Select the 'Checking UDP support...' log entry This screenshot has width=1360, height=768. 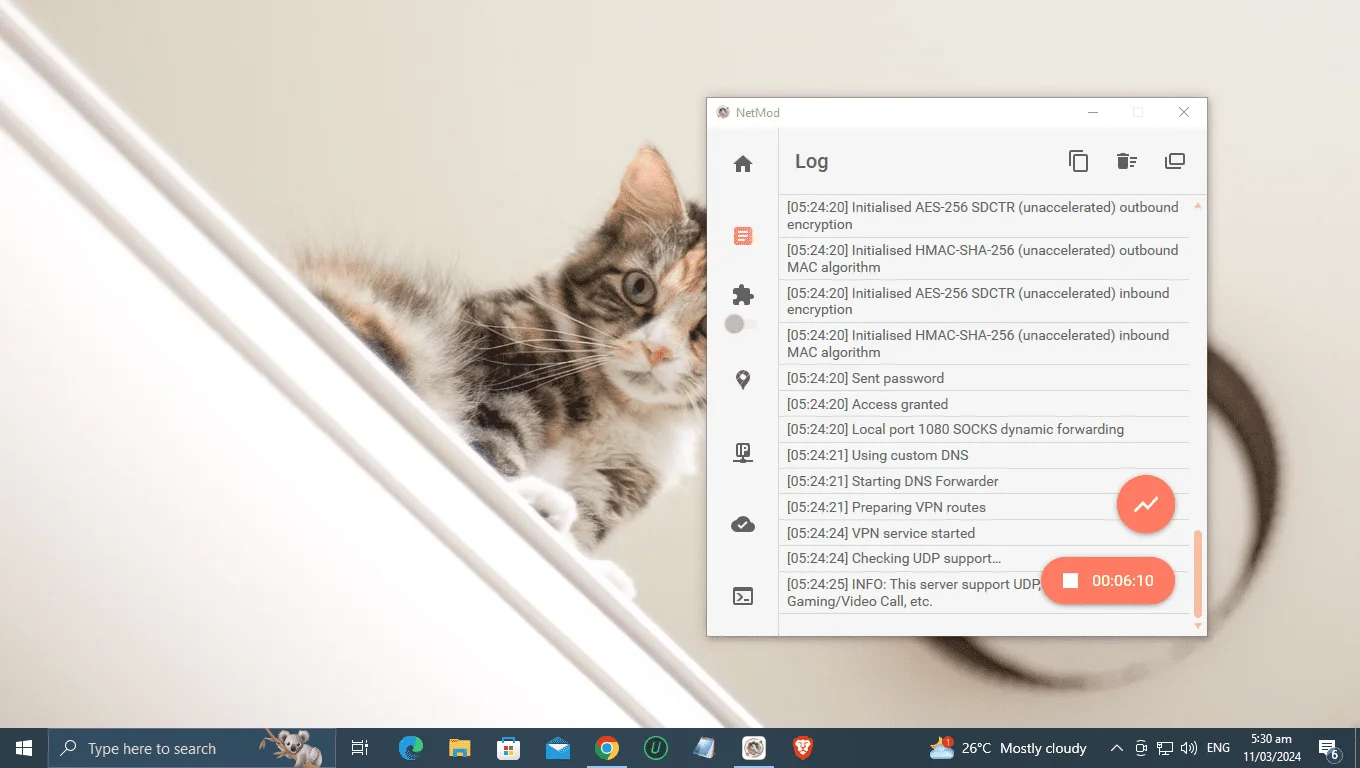point(984,558)
